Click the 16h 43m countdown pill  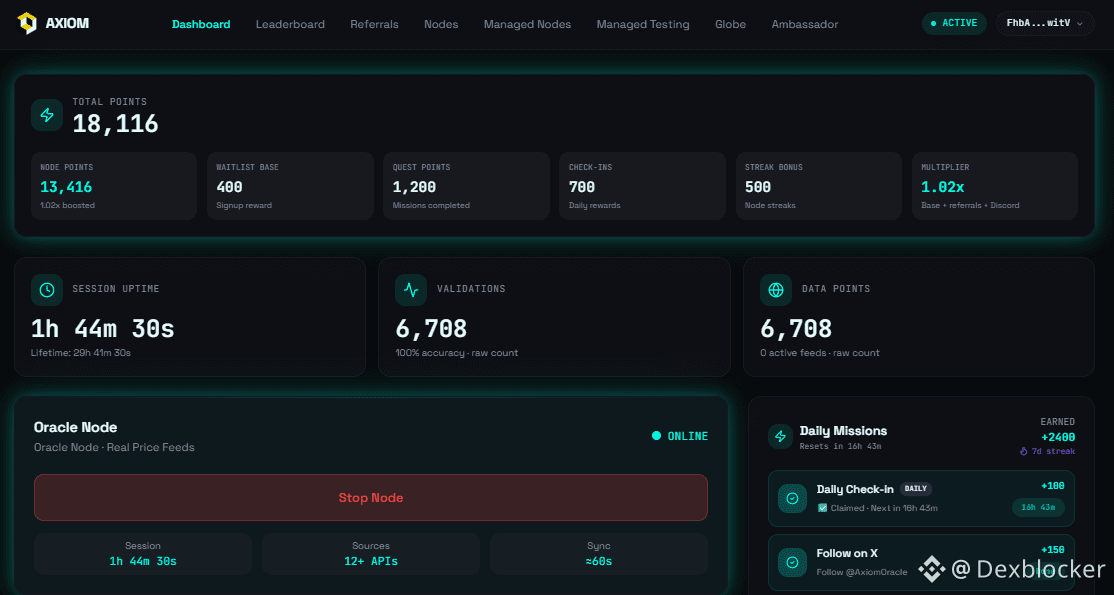[x=1038, y=508]
